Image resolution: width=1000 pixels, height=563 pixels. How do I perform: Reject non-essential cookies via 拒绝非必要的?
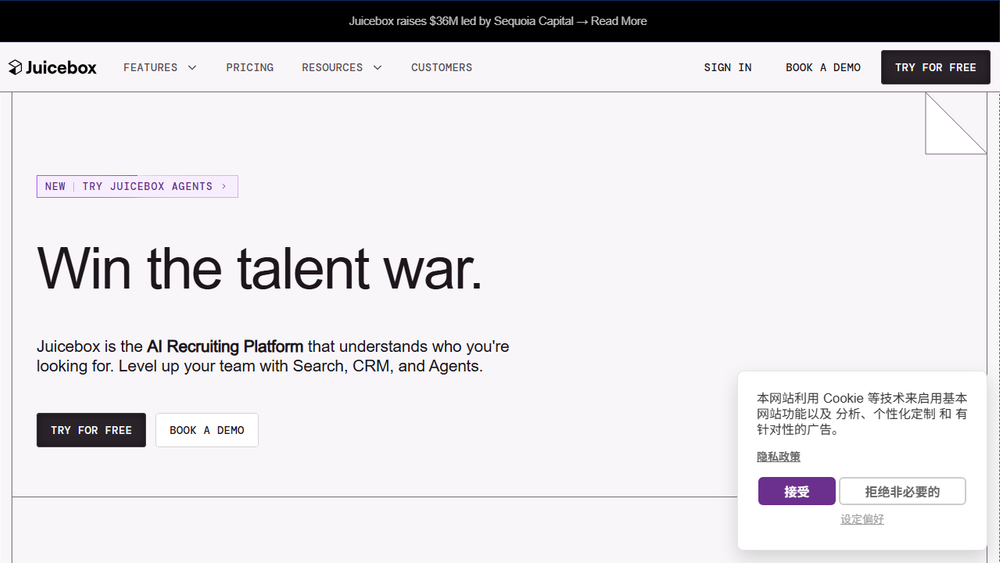pyautogui.click(x=902, y=491)
